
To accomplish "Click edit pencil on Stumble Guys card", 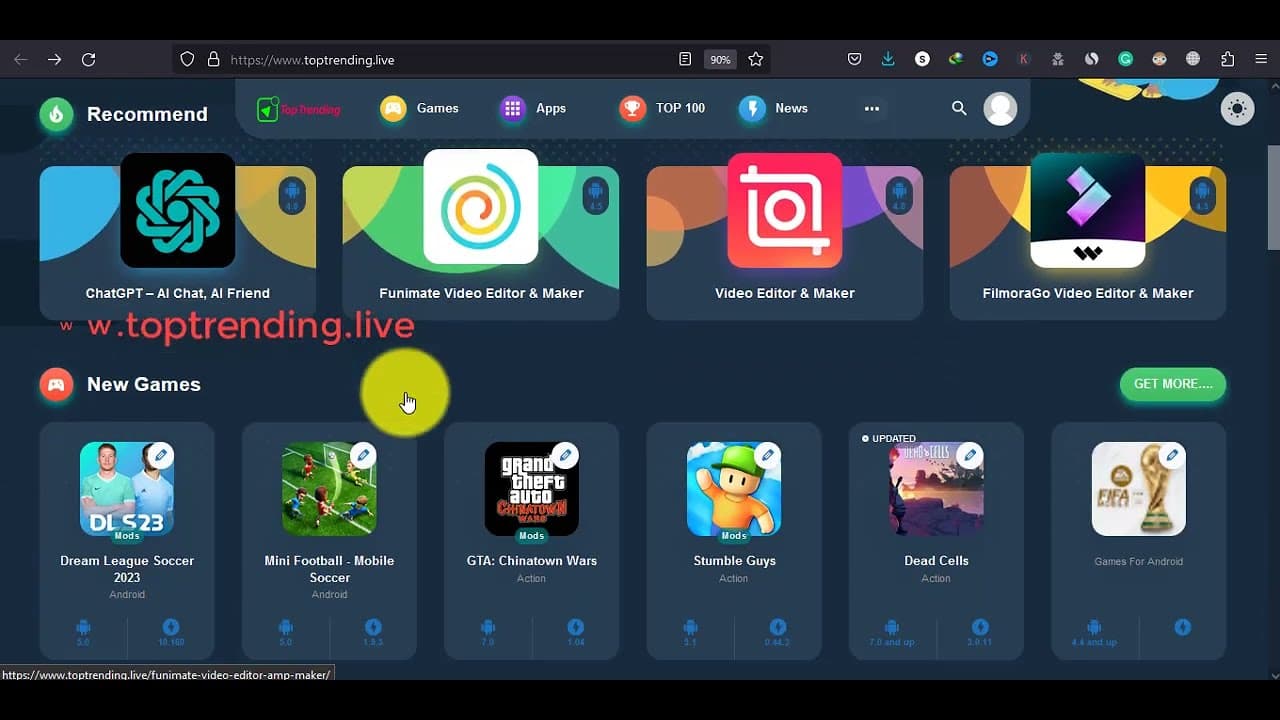I will (767, 455).
